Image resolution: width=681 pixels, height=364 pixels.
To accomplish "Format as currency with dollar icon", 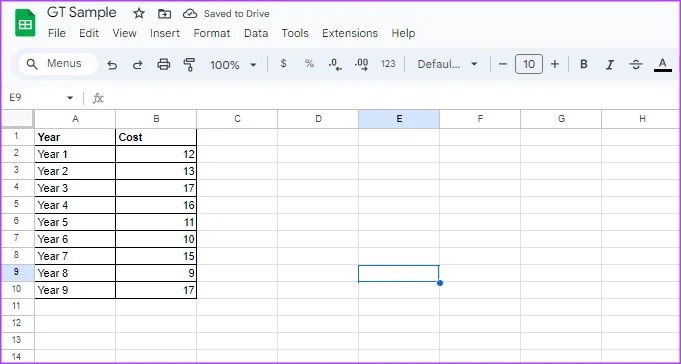I will [284, 64].
